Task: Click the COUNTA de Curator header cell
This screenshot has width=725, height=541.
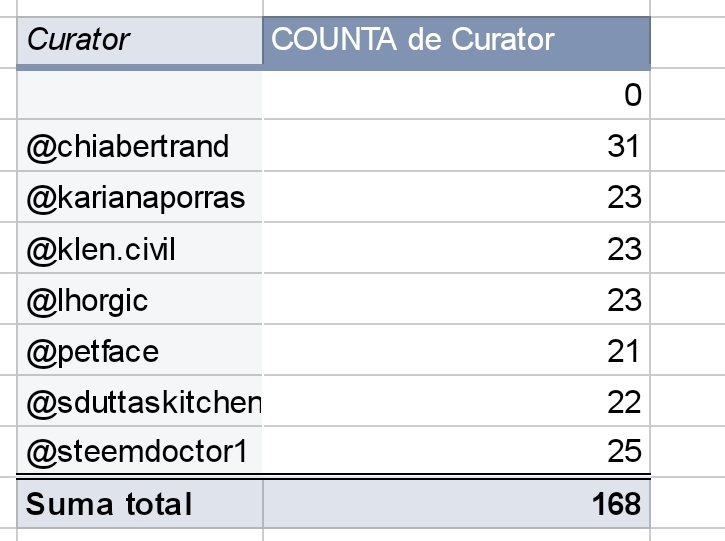Action: (456, 41)
